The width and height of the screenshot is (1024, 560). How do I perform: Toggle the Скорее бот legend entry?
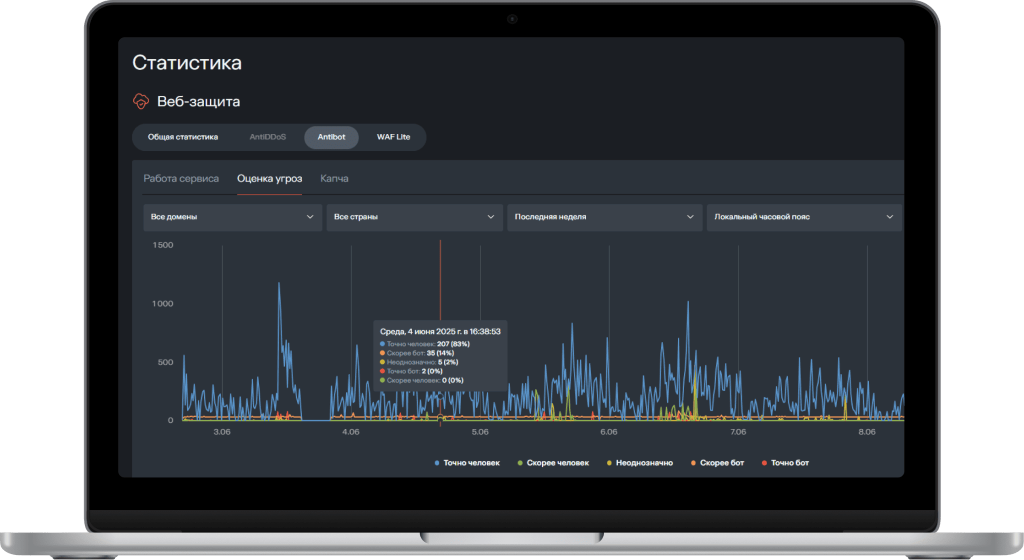click(x=728, y=463)
